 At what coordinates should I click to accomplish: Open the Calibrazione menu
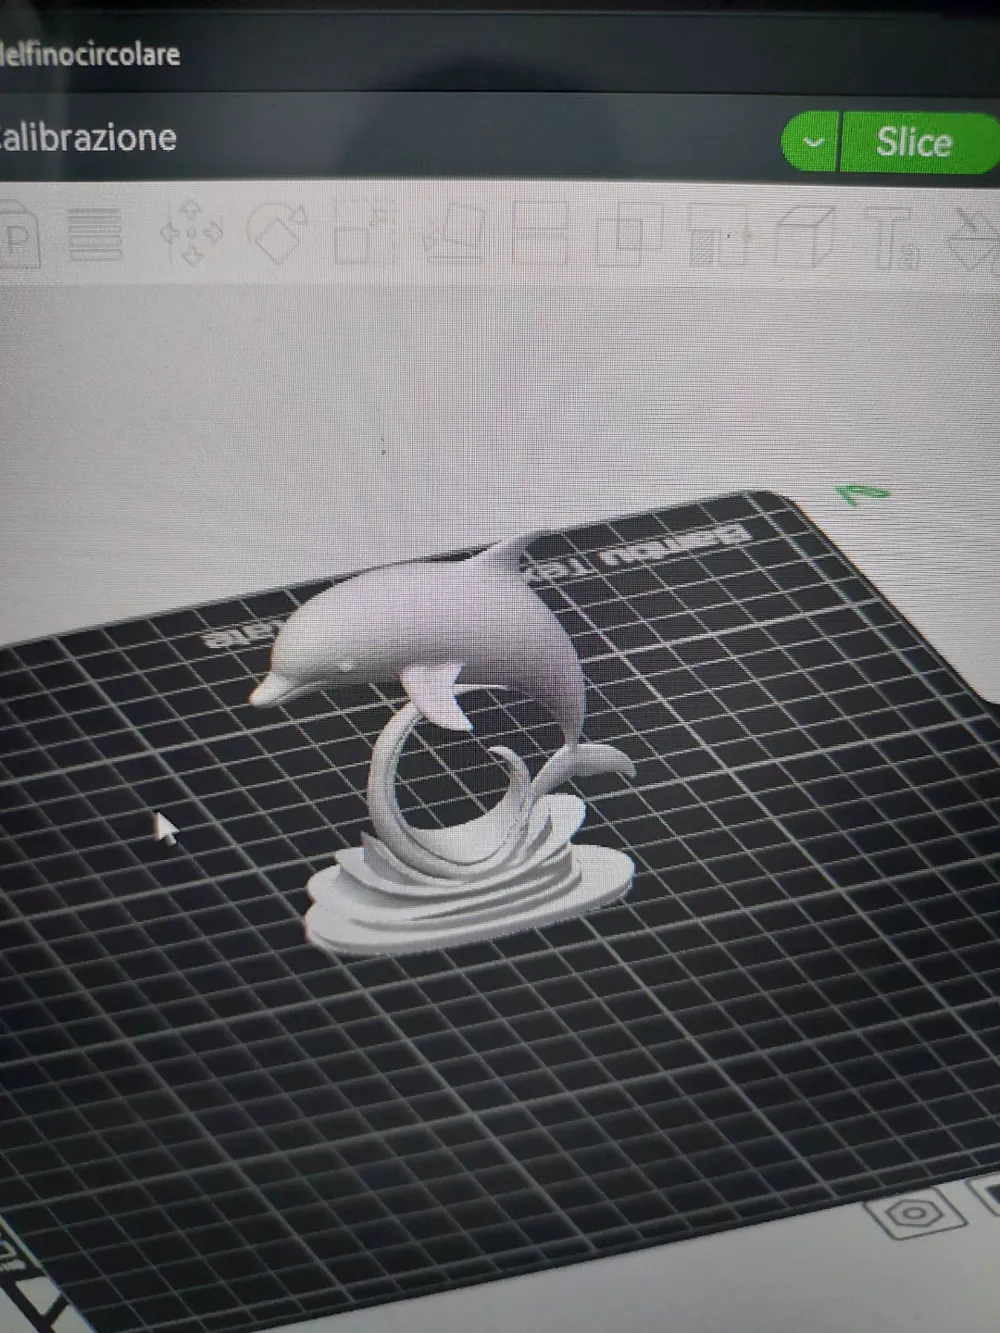(88, 137)
